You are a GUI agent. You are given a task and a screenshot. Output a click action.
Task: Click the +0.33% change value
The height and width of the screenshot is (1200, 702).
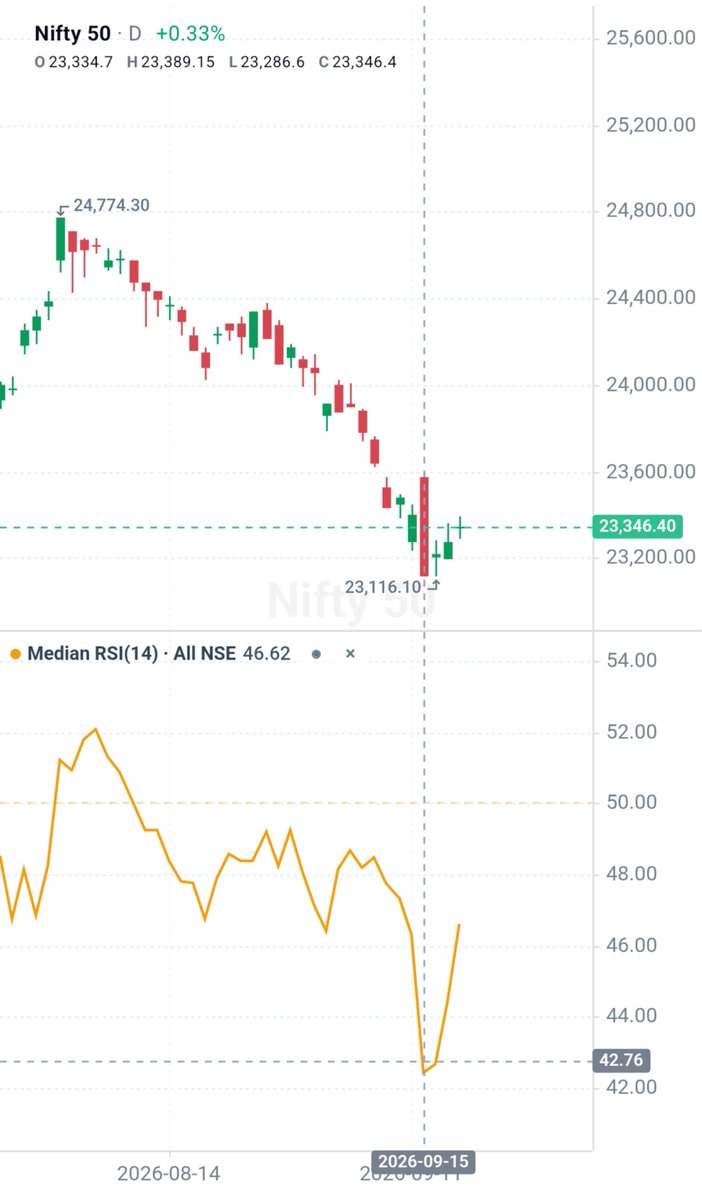(190, 33)
